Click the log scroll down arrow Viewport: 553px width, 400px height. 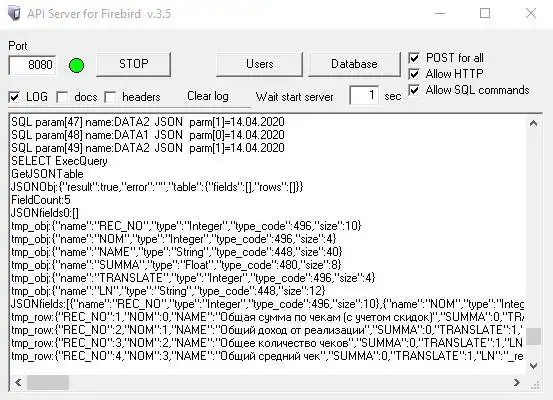point(533,366)
